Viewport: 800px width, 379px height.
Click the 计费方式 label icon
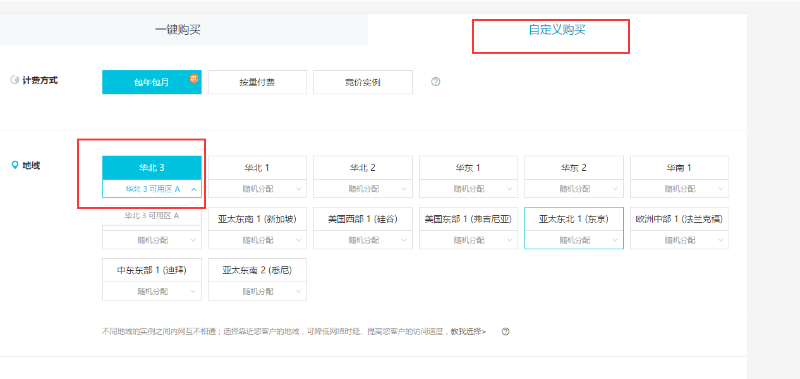coord(15,80)
